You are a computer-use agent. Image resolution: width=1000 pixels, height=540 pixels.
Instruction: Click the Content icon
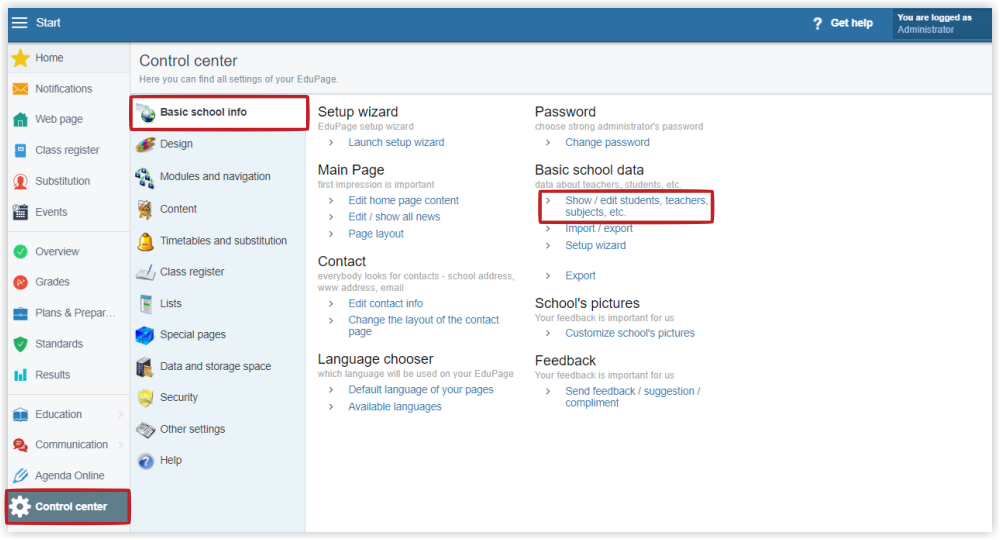[145, 209]
